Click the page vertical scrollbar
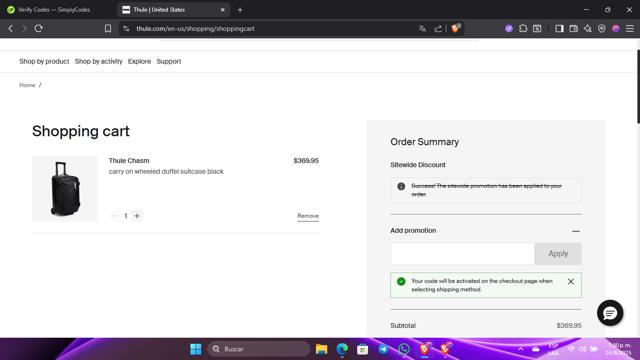The height and width of the screenshot is (360, 640). pos(638,87)
